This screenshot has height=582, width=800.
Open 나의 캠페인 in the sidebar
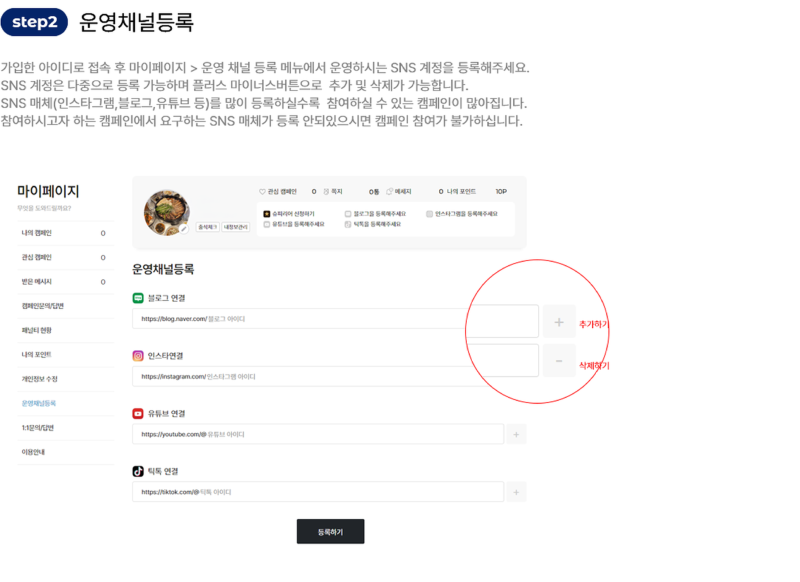[37, 233]
